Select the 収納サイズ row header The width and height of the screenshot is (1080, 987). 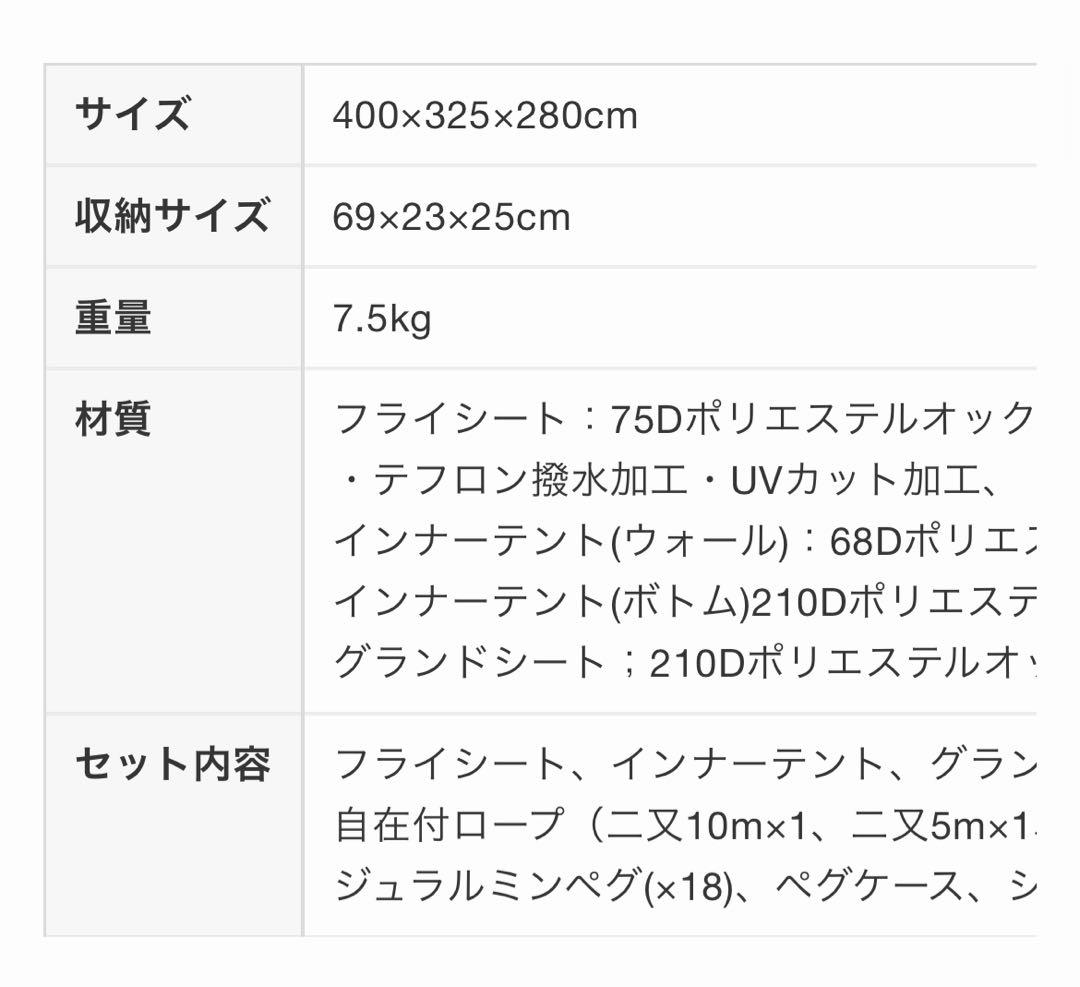[172, 216]
